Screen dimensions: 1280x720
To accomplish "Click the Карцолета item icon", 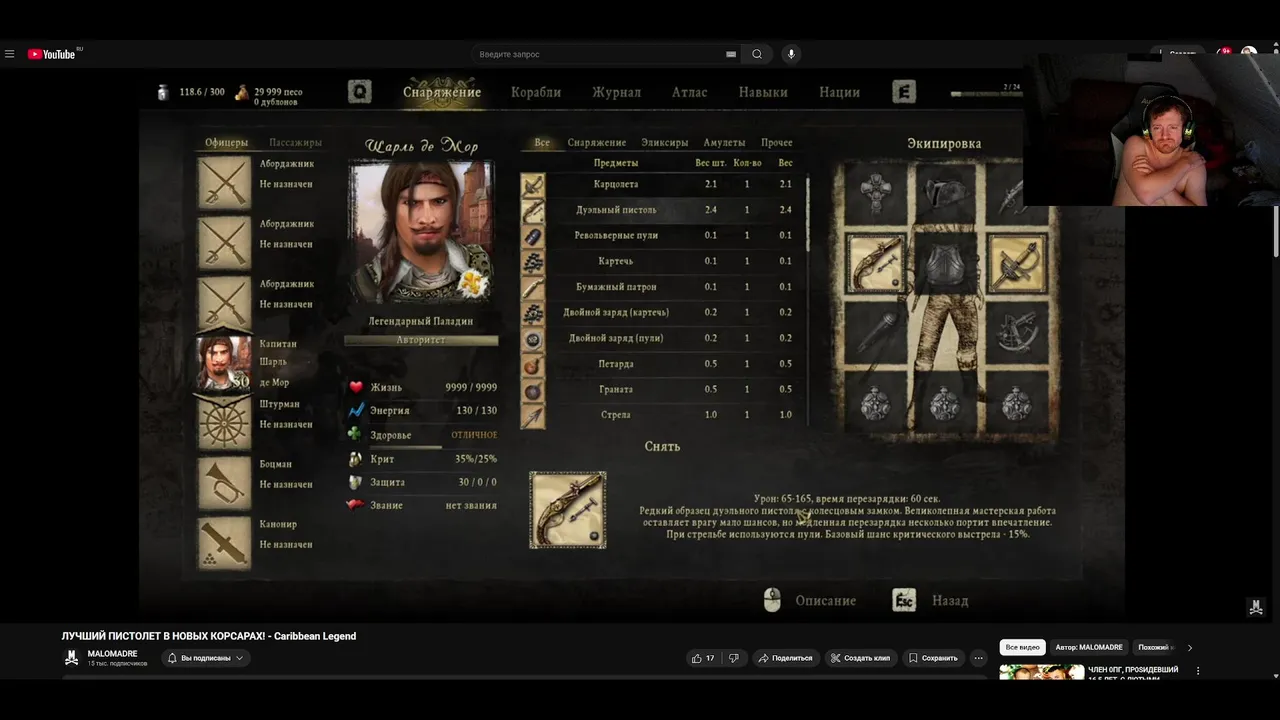I will (x=533, y=185).
